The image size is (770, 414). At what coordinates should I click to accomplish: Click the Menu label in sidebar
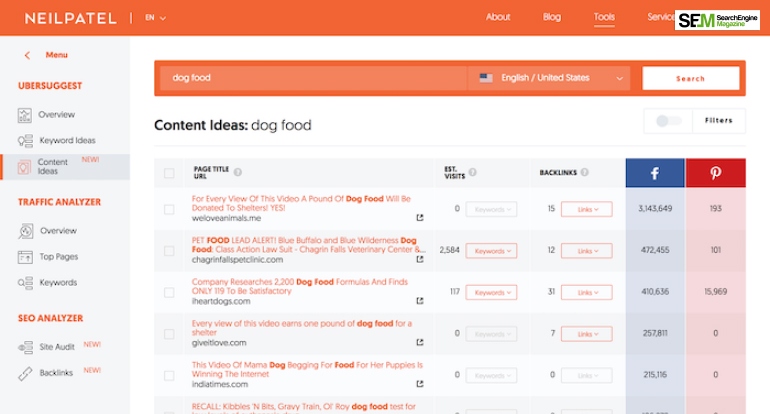click(56, 55)
